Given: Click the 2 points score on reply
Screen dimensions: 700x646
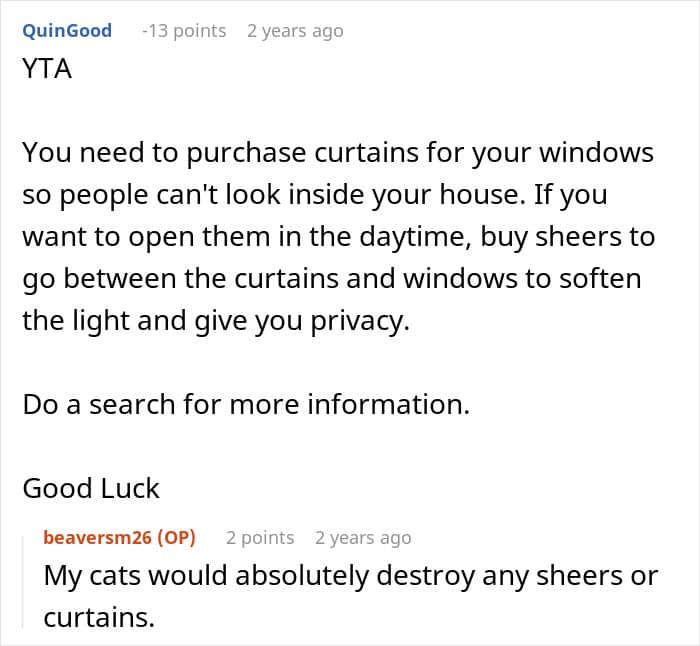Looking at the screenshot, I should click(260, 538).
